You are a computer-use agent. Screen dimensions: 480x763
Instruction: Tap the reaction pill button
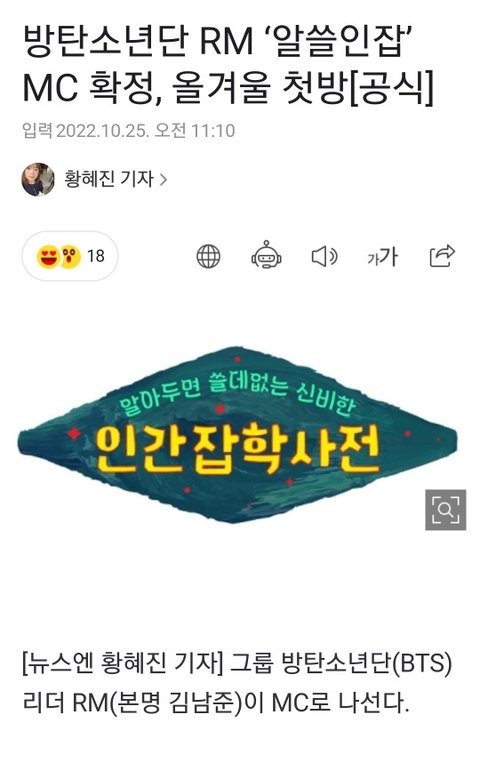click(70, 256)
